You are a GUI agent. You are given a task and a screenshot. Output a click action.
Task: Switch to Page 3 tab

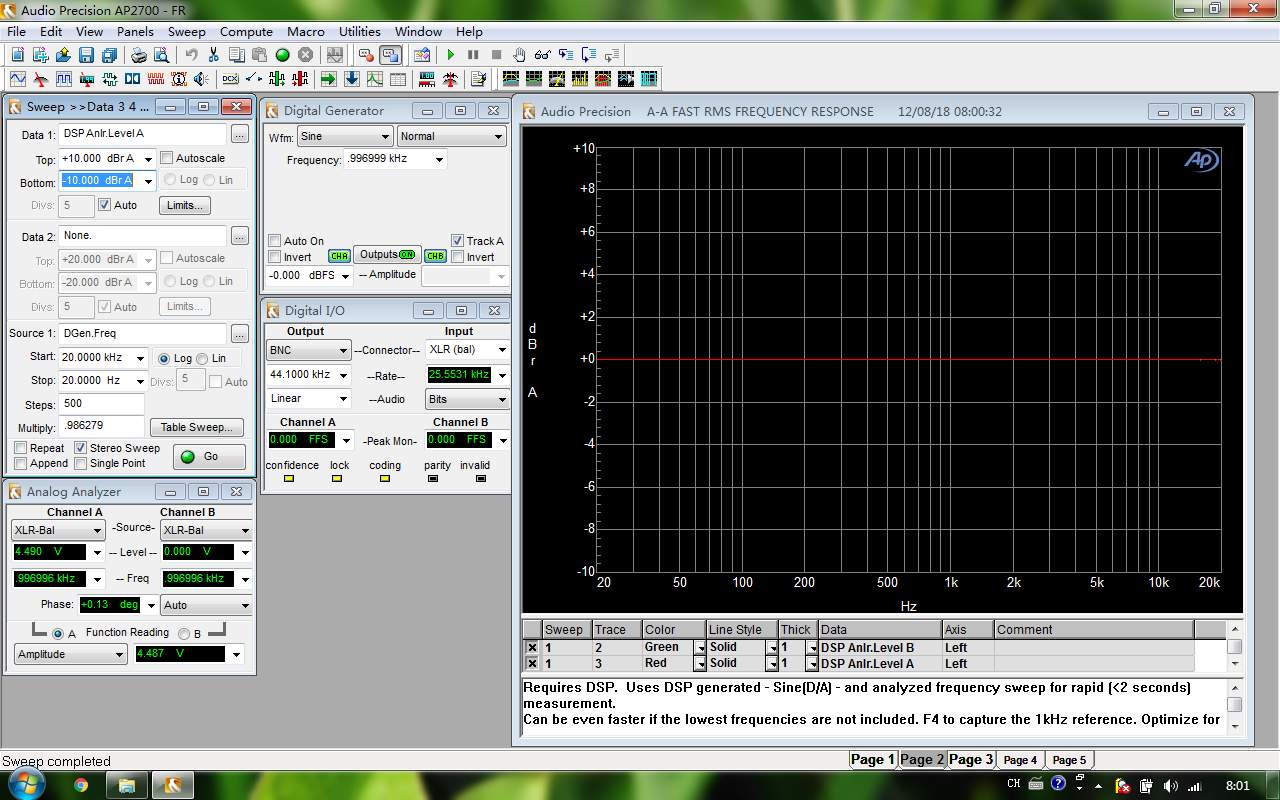[970, 759]
